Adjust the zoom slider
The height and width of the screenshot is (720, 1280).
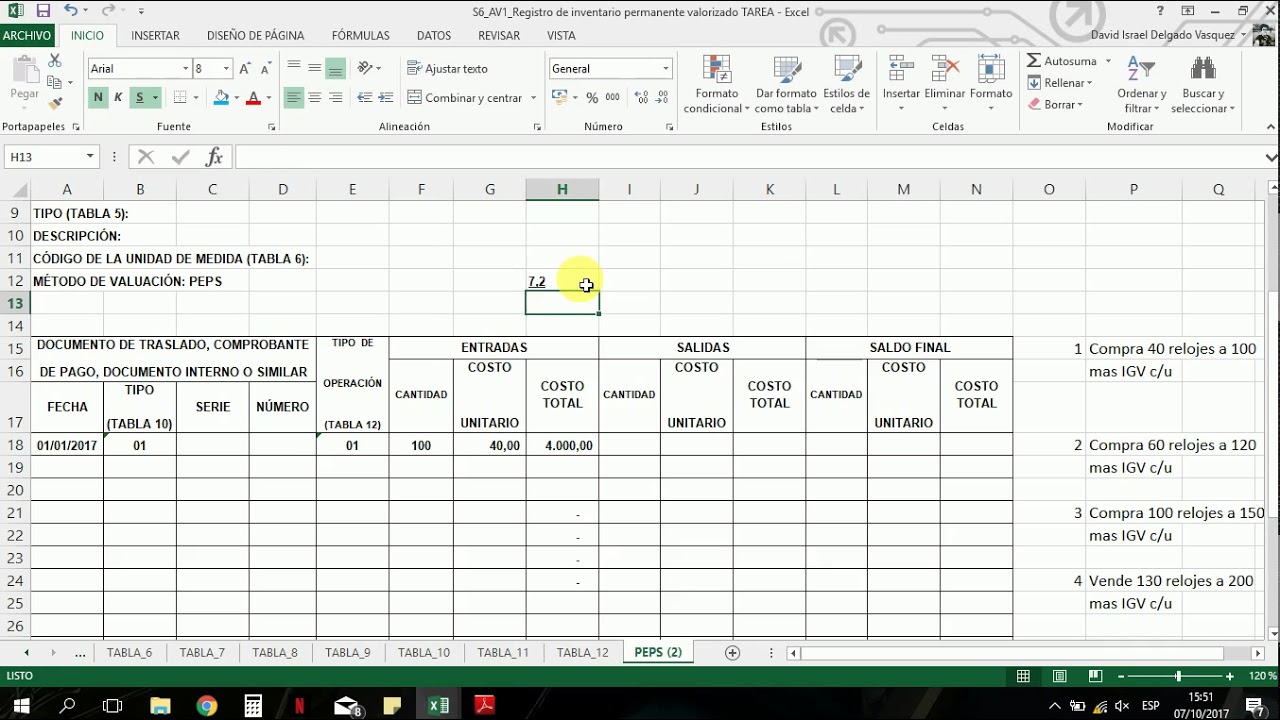coord(1177,677)
